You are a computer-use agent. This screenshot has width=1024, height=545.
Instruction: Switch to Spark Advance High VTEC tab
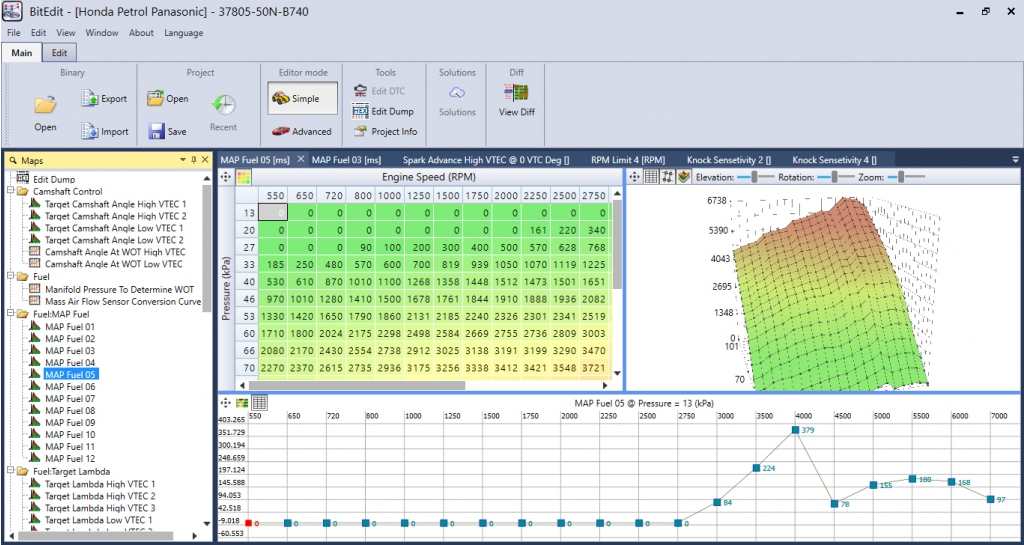pos(486,159)
